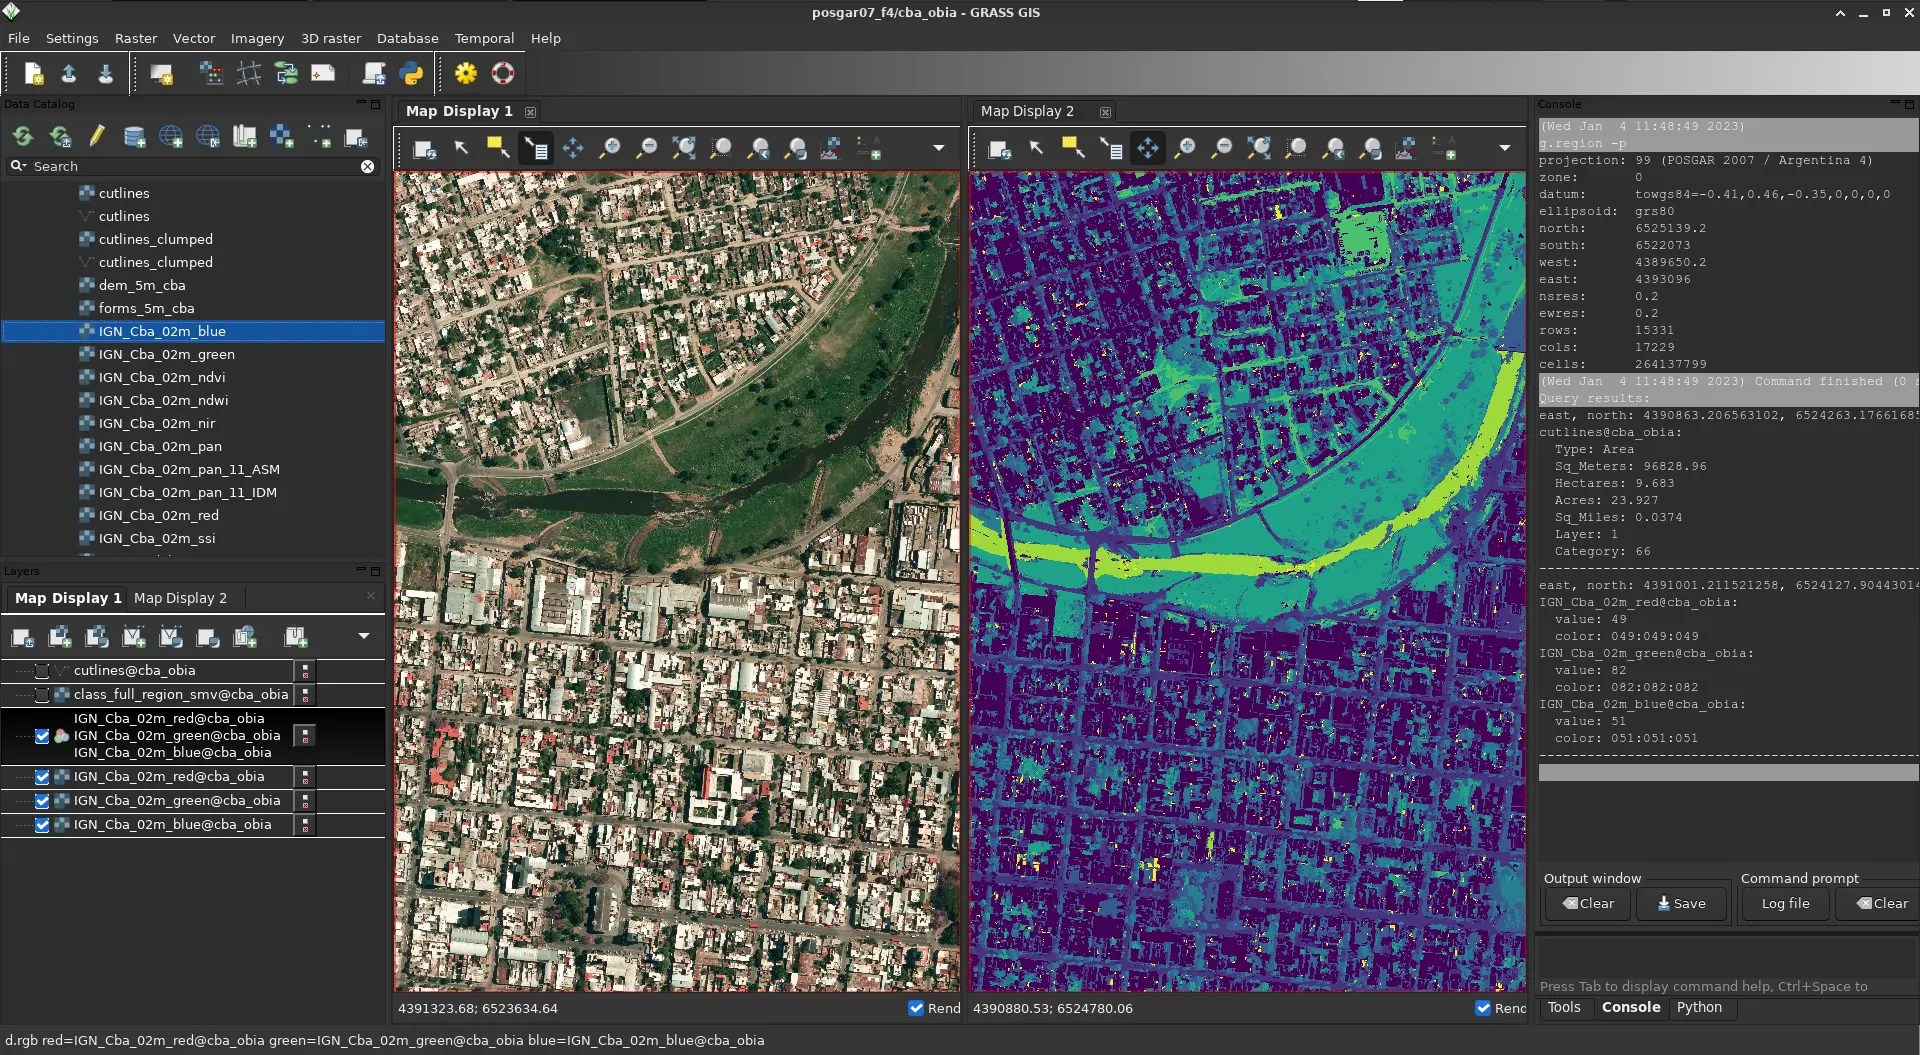Click the pencil icon in Data Catalog toolbar
1920x1055 pixels.
[97, 136]
